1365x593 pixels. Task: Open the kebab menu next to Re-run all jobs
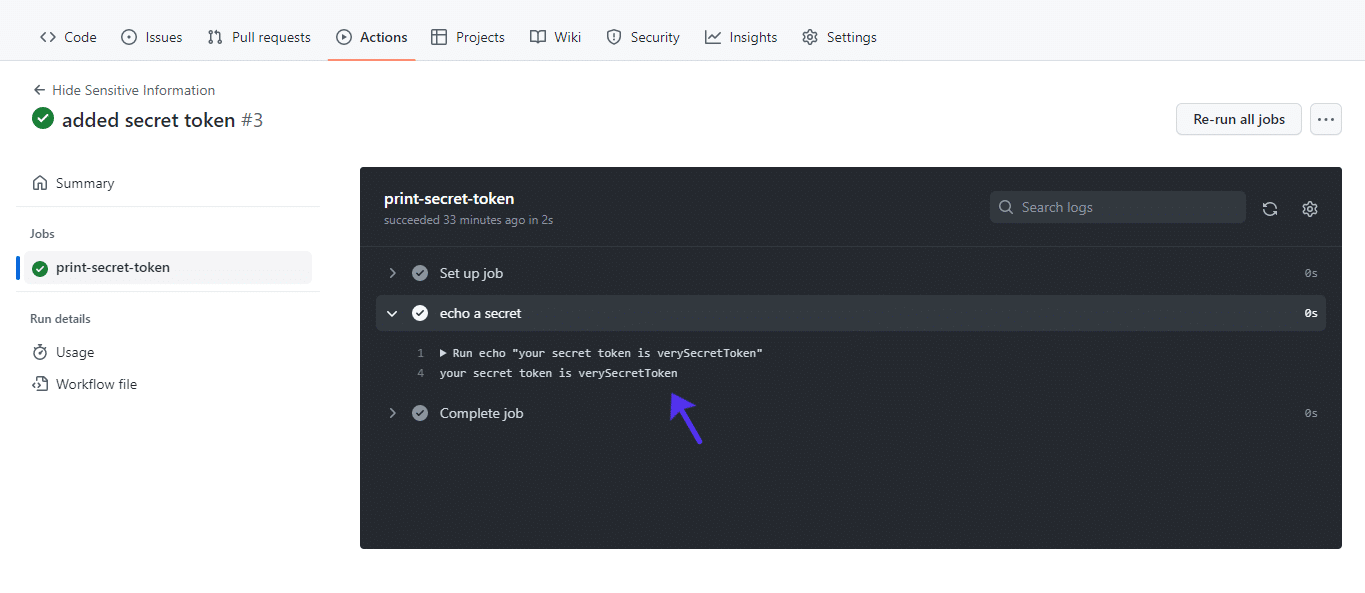point(1325,118)
